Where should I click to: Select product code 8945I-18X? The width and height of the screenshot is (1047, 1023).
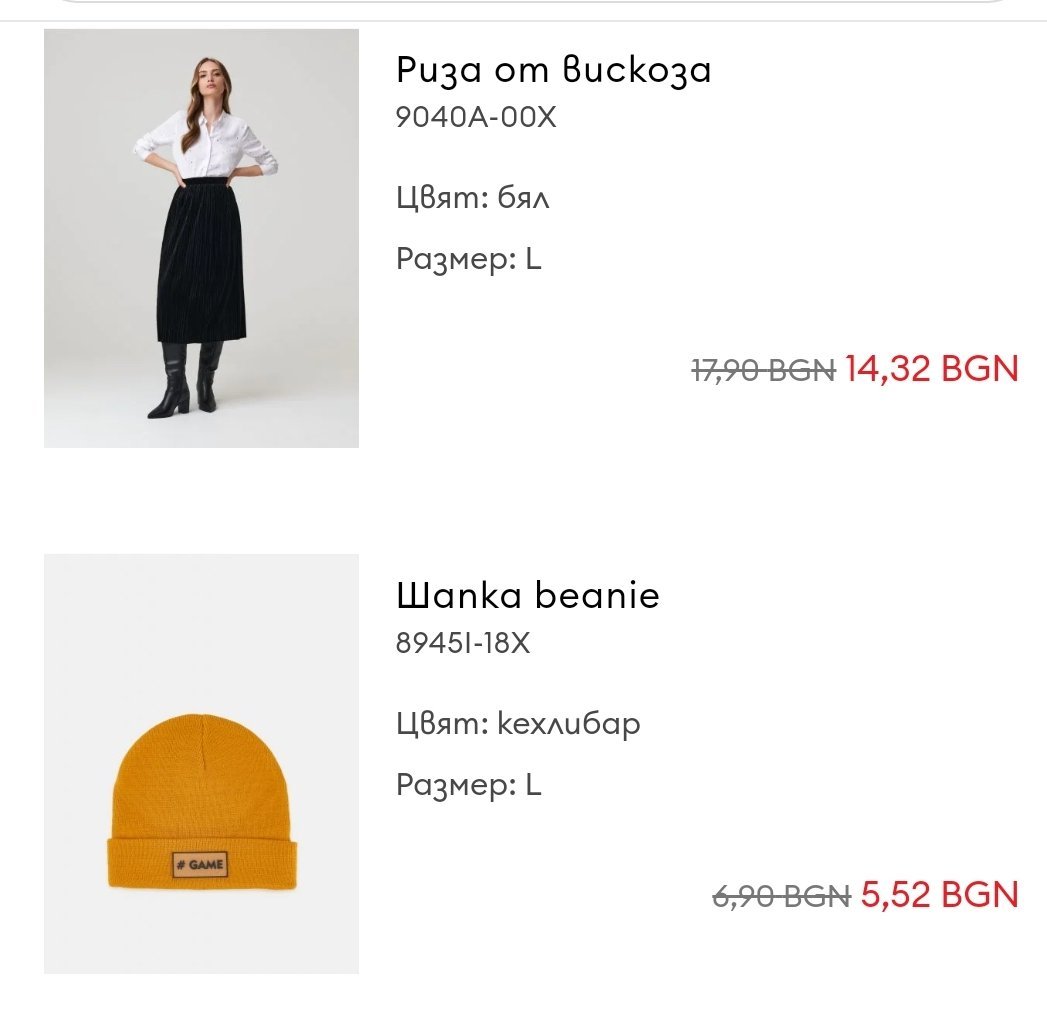[x=463, y=643]
